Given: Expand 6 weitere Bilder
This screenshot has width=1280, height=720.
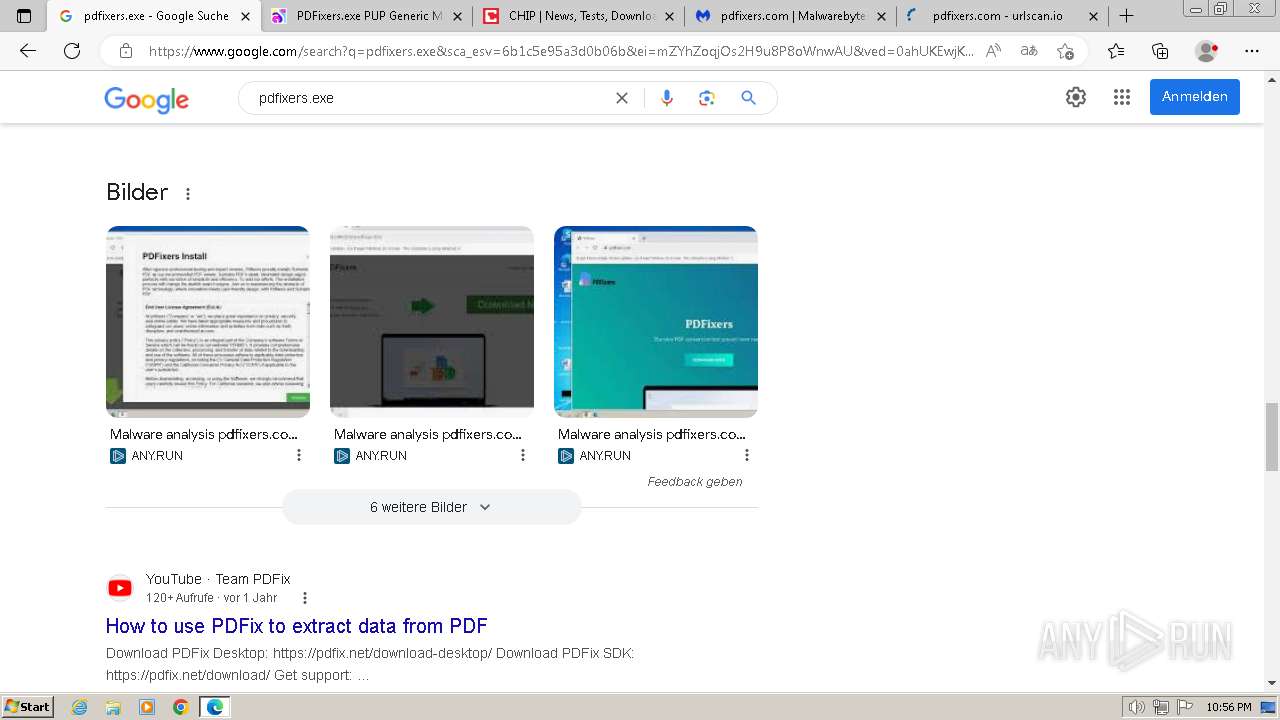Looking at the screenshot, I should click(431, 507).
